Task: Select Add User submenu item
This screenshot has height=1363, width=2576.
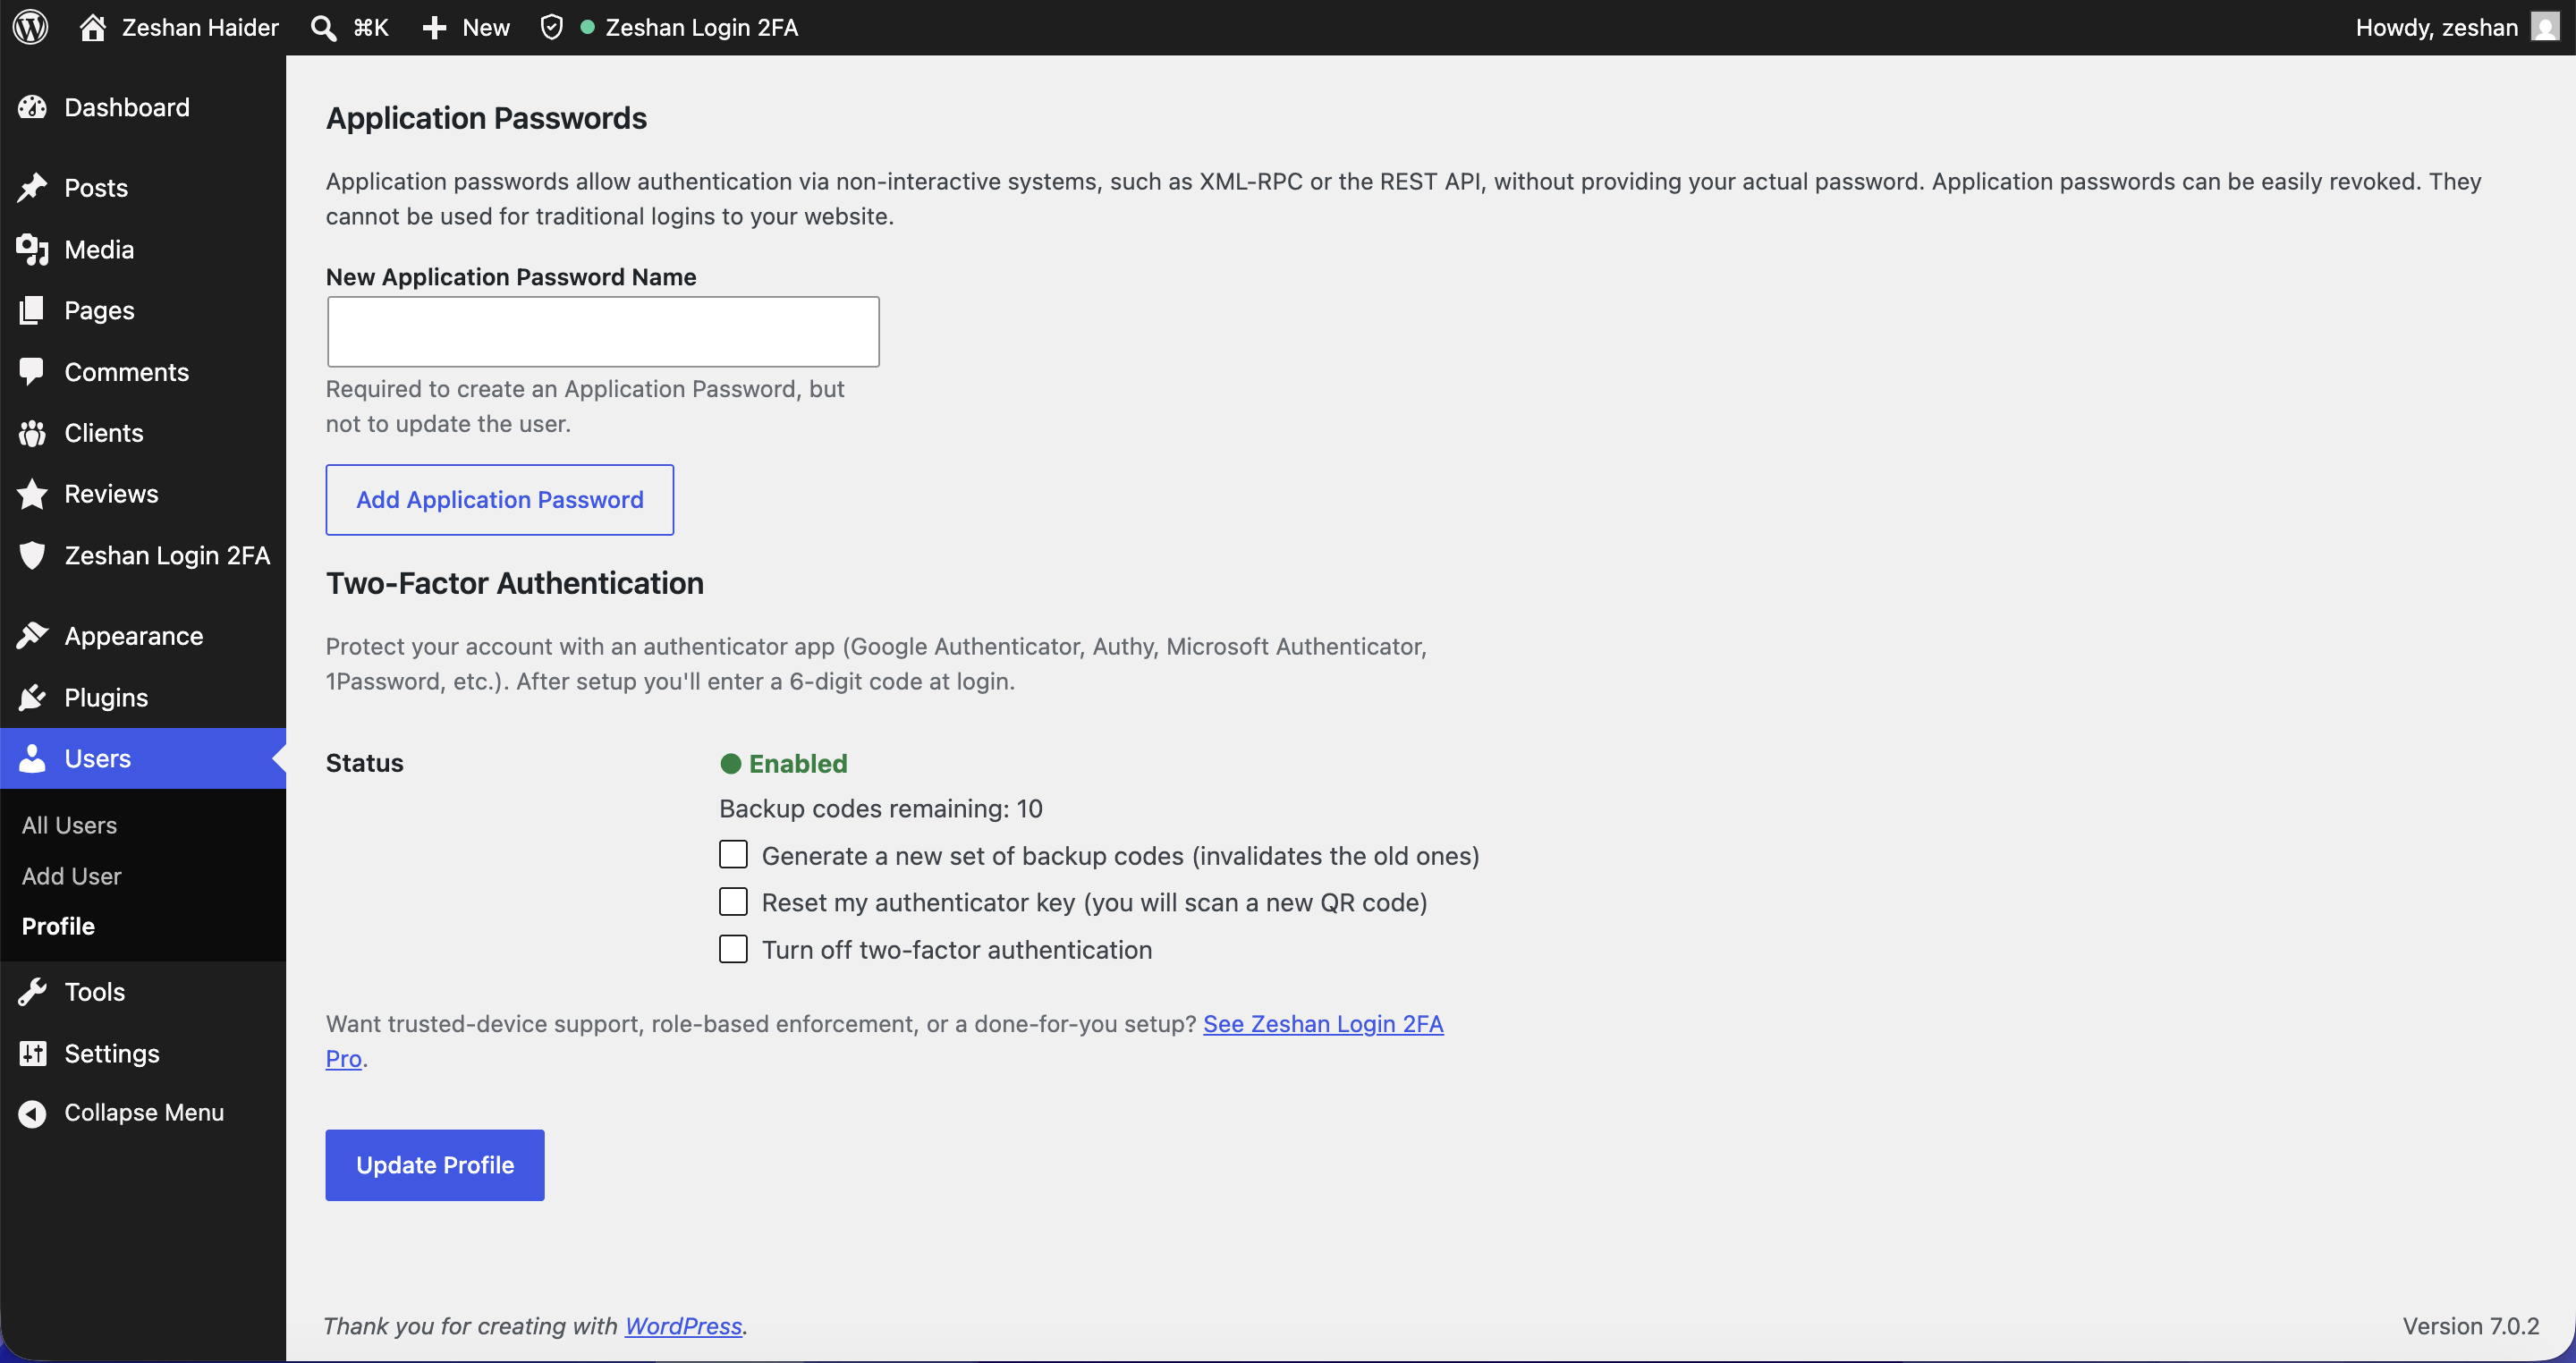Action: 71,876
